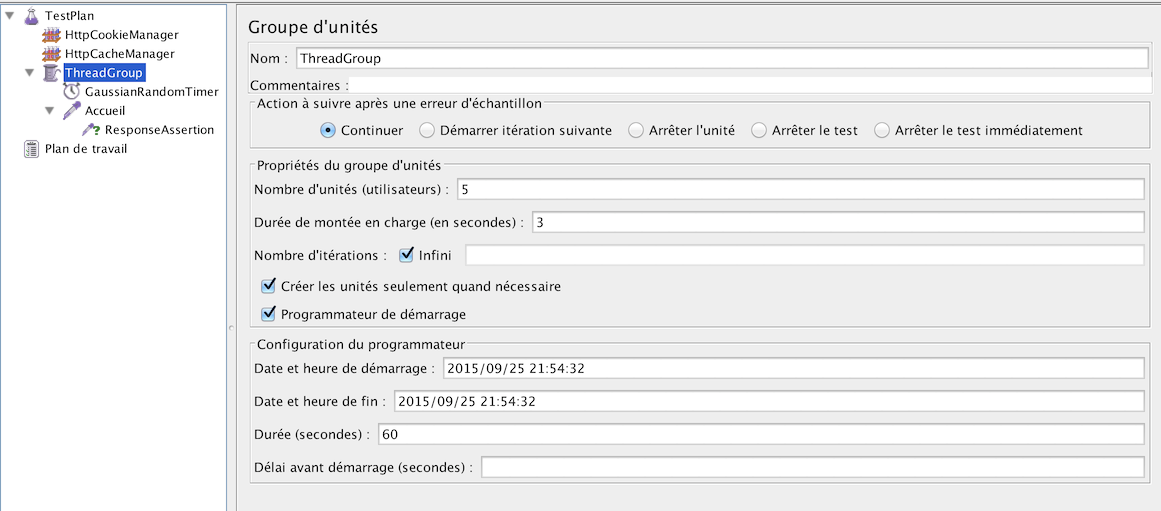Click the Durée (secondes) input field
The height and width of the screenshot is (511, 1161).
(x=759, y=434)
